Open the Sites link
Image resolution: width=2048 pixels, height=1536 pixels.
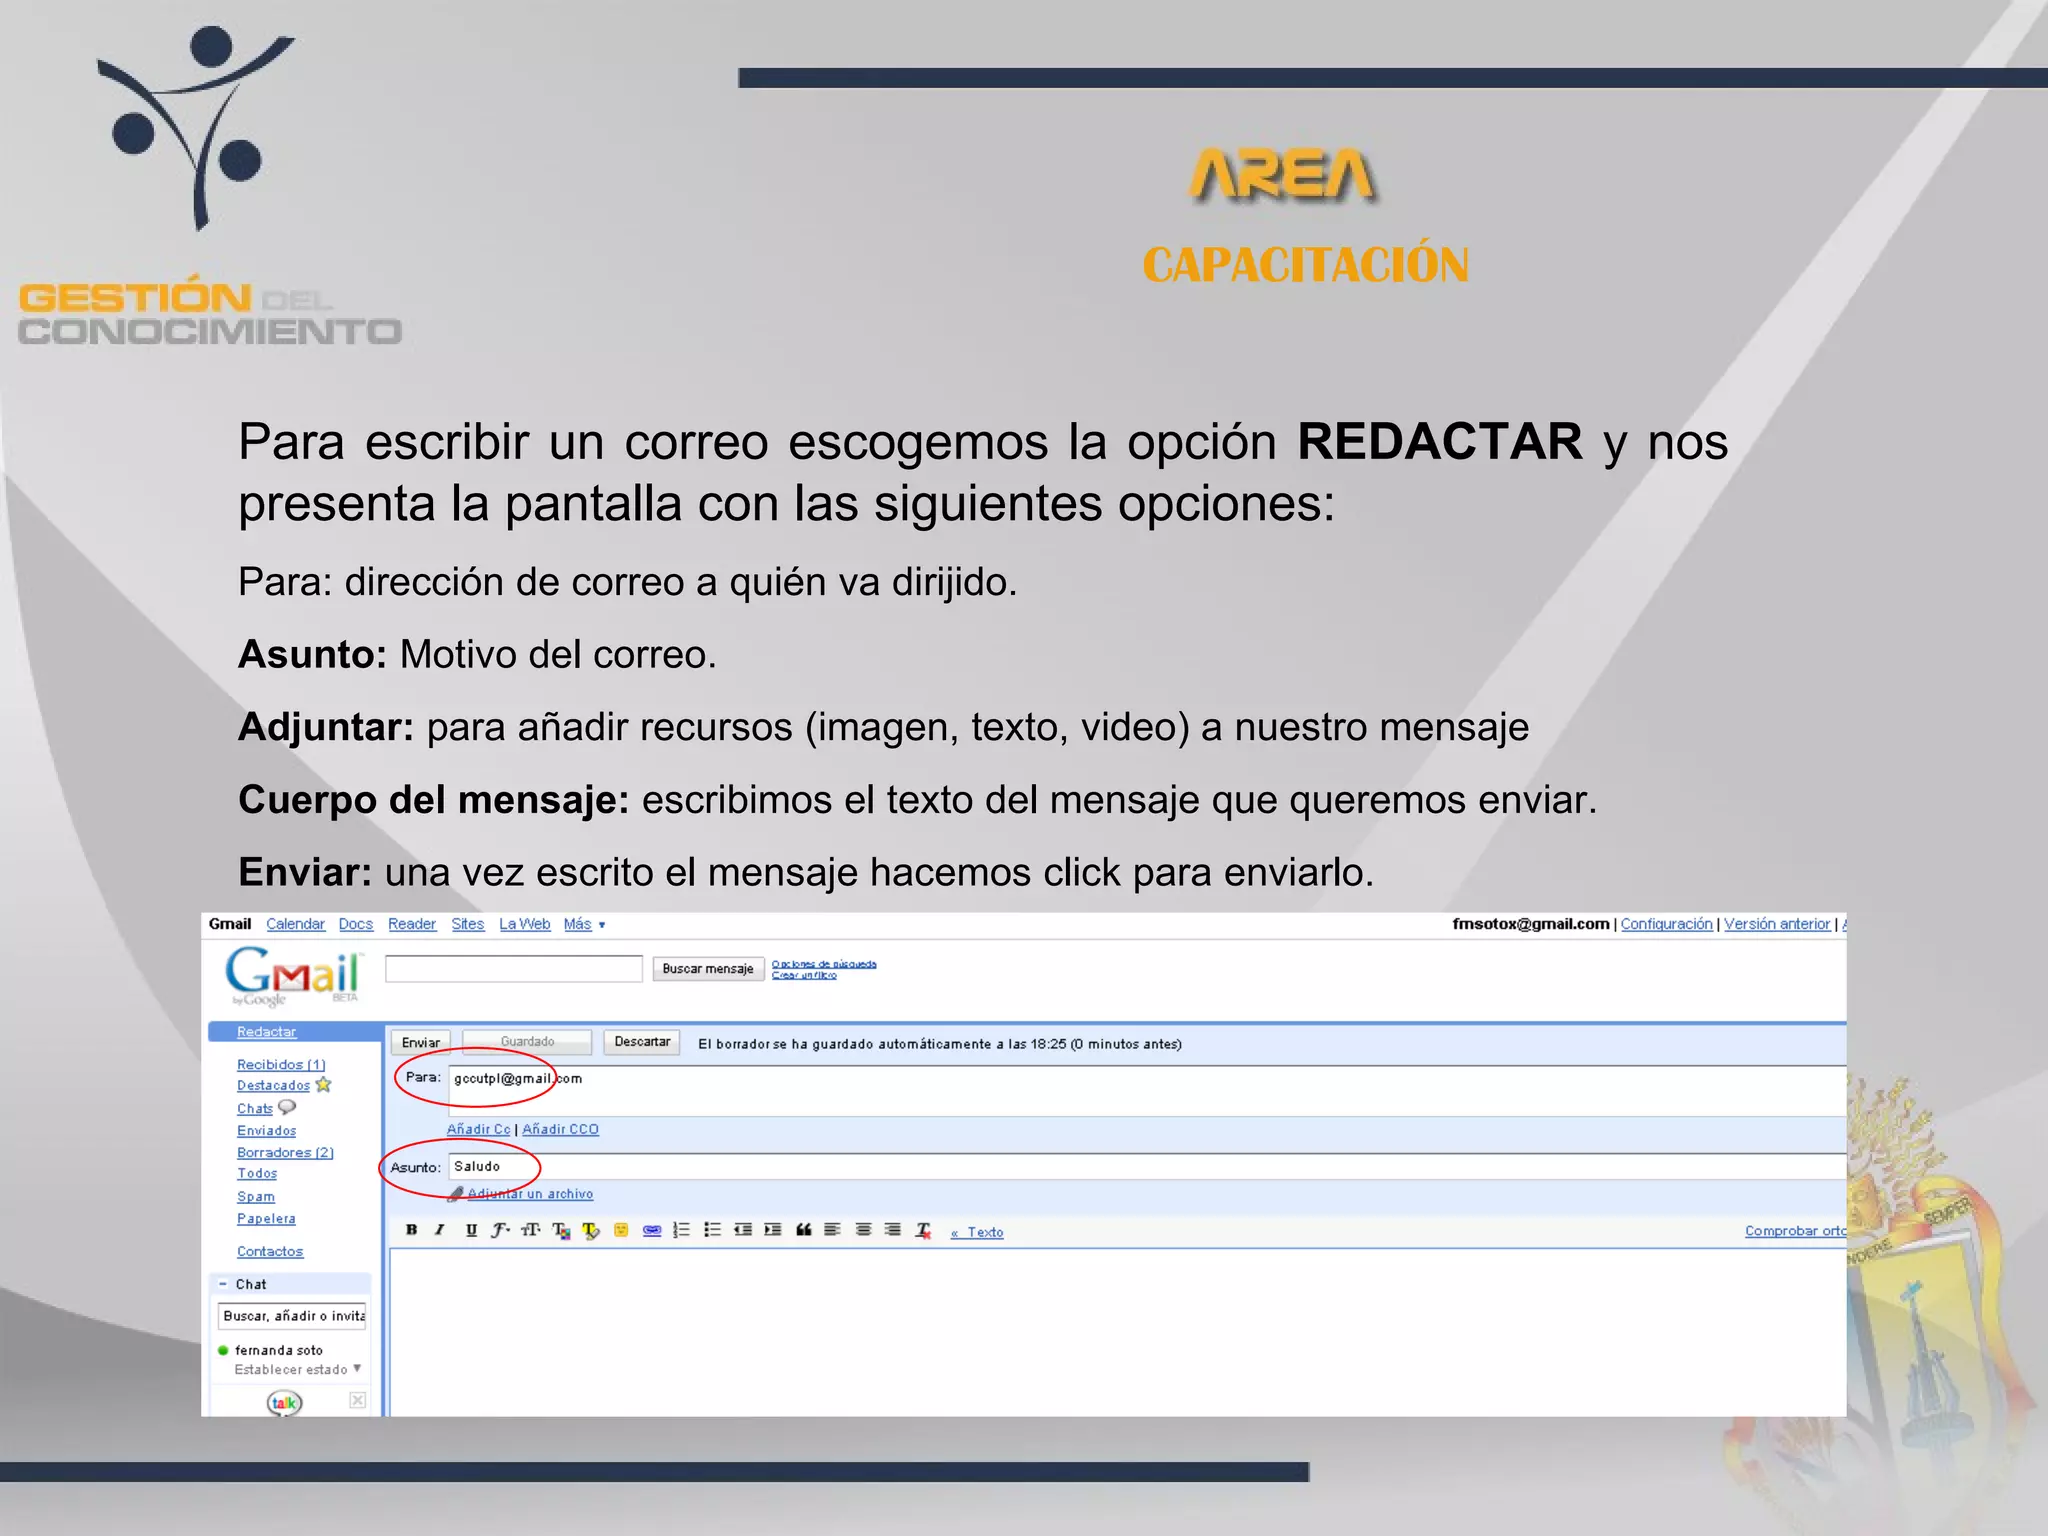(x=467, y=924)
